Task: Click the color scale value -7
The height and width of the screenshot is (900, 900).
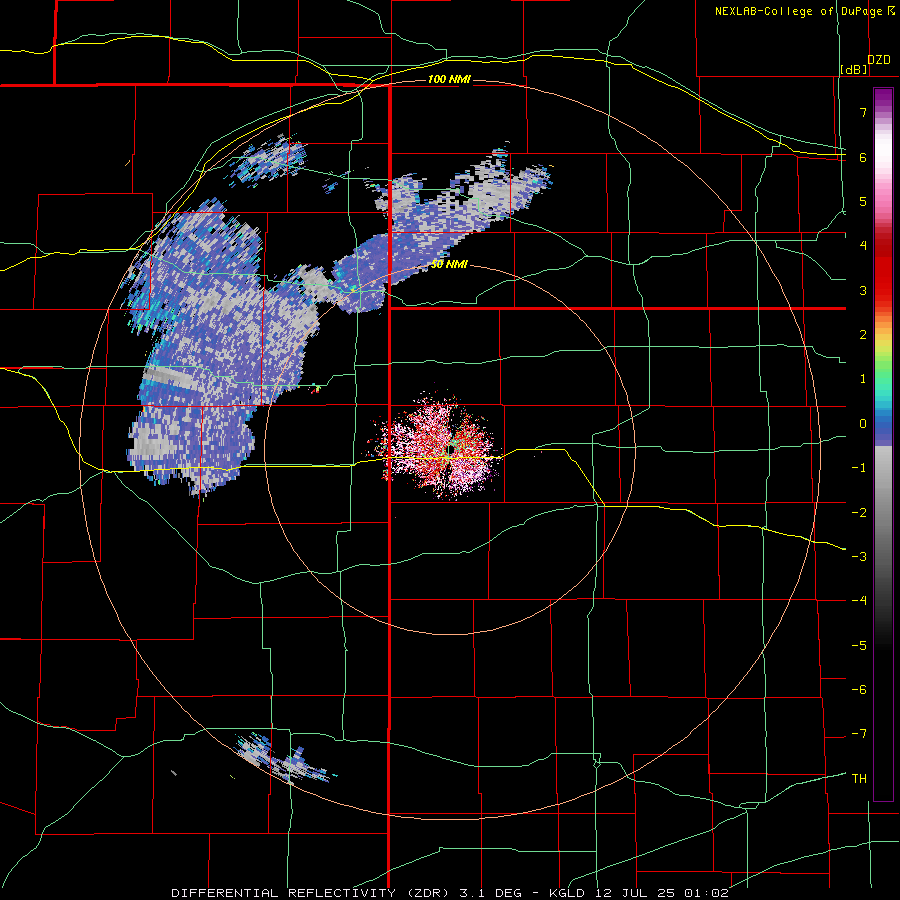Action: [859, 734]
